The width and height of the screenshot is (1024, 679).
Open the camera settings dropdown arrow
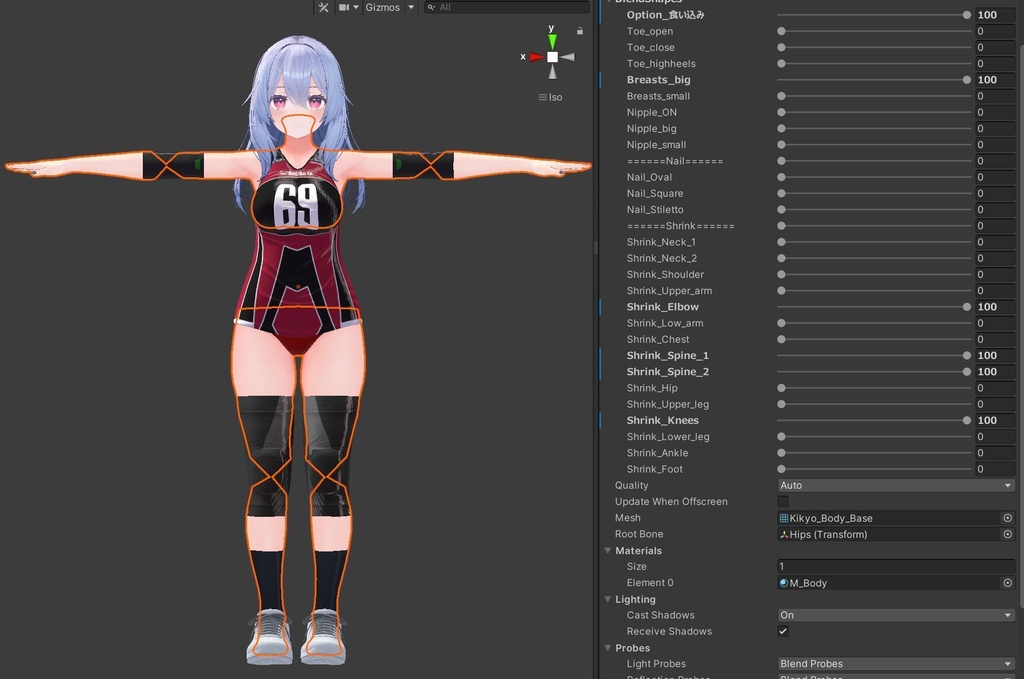(x=356, y=7)
